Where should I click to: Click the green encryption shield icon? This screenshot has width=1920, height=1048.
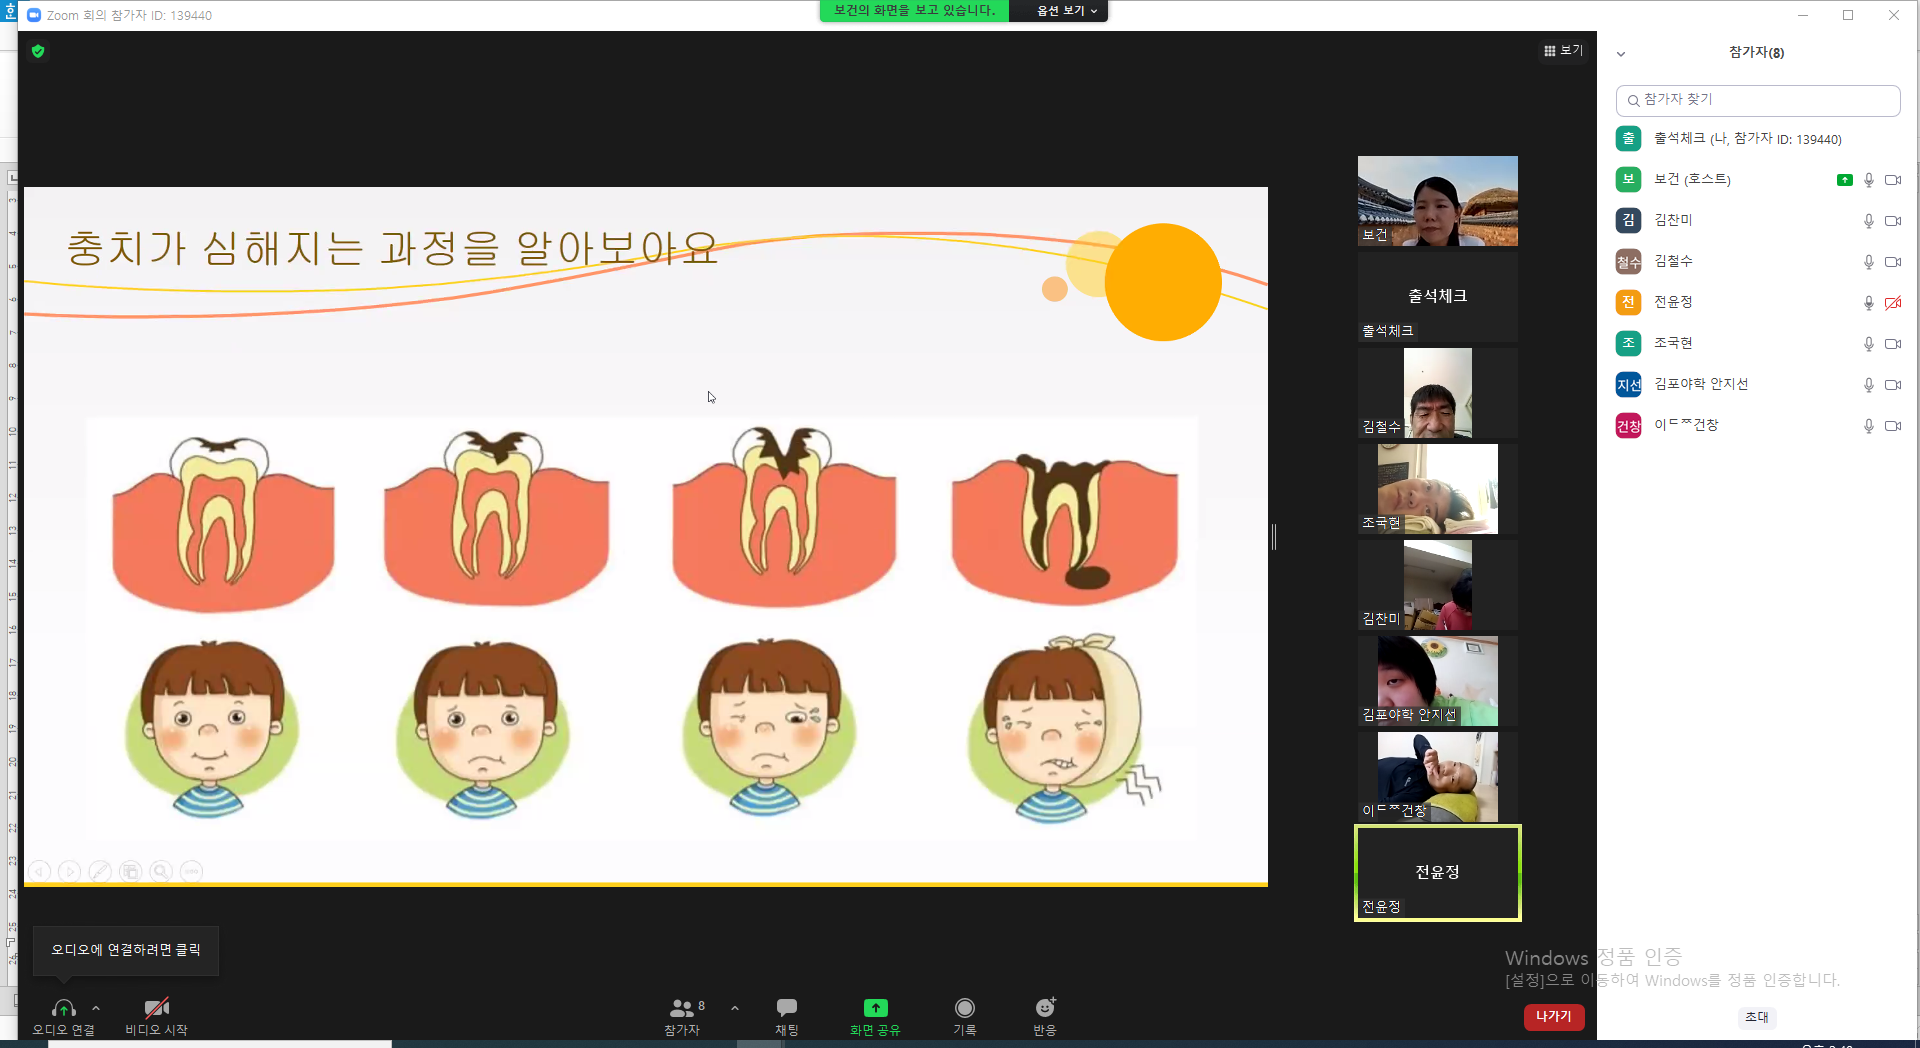click(38, 51)
